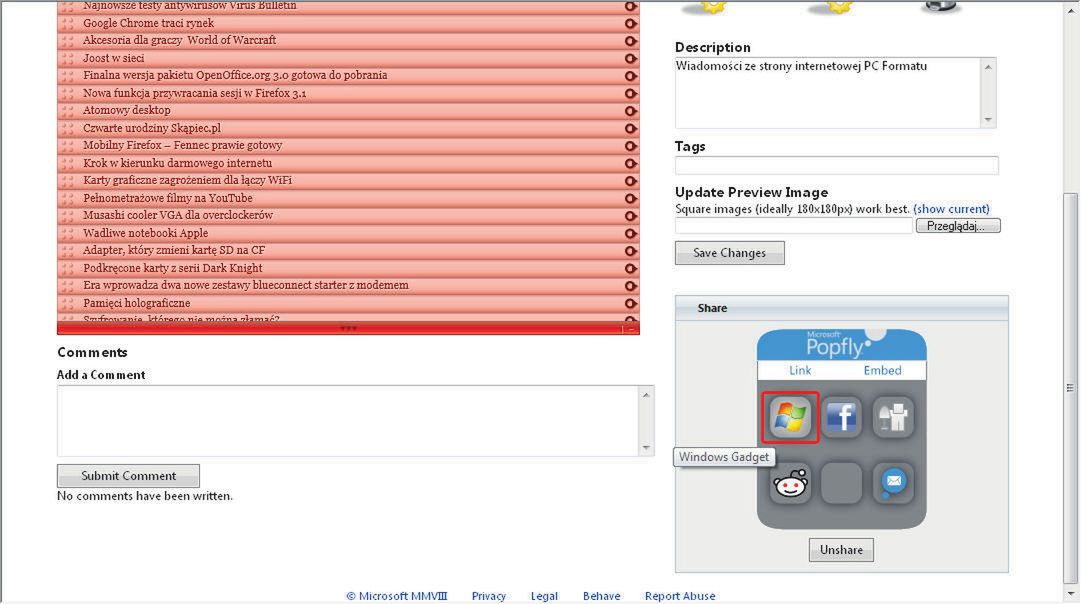This screenshot has height=604, width=1081.
Task: Click arrow icon for Musashi cooler VGA row
Action: pos(630,217)
